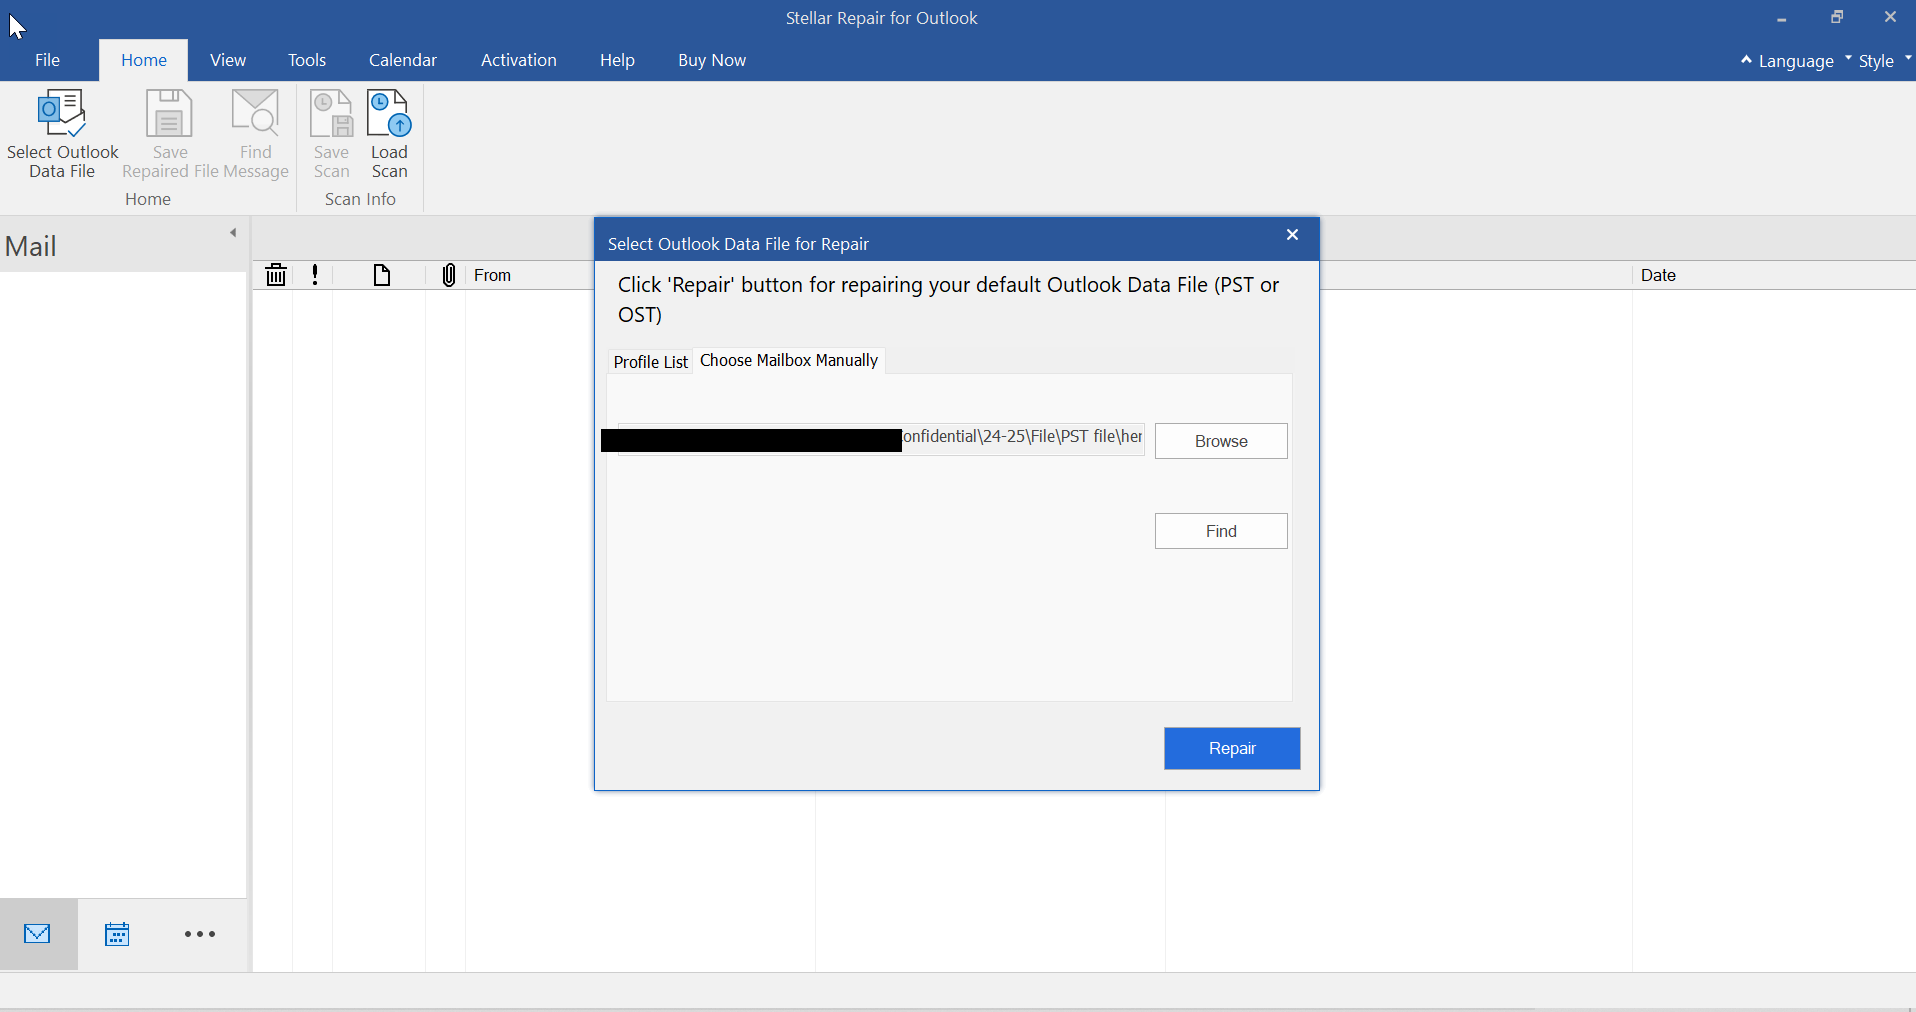Click the blue Repair button

click(1232, 748)
